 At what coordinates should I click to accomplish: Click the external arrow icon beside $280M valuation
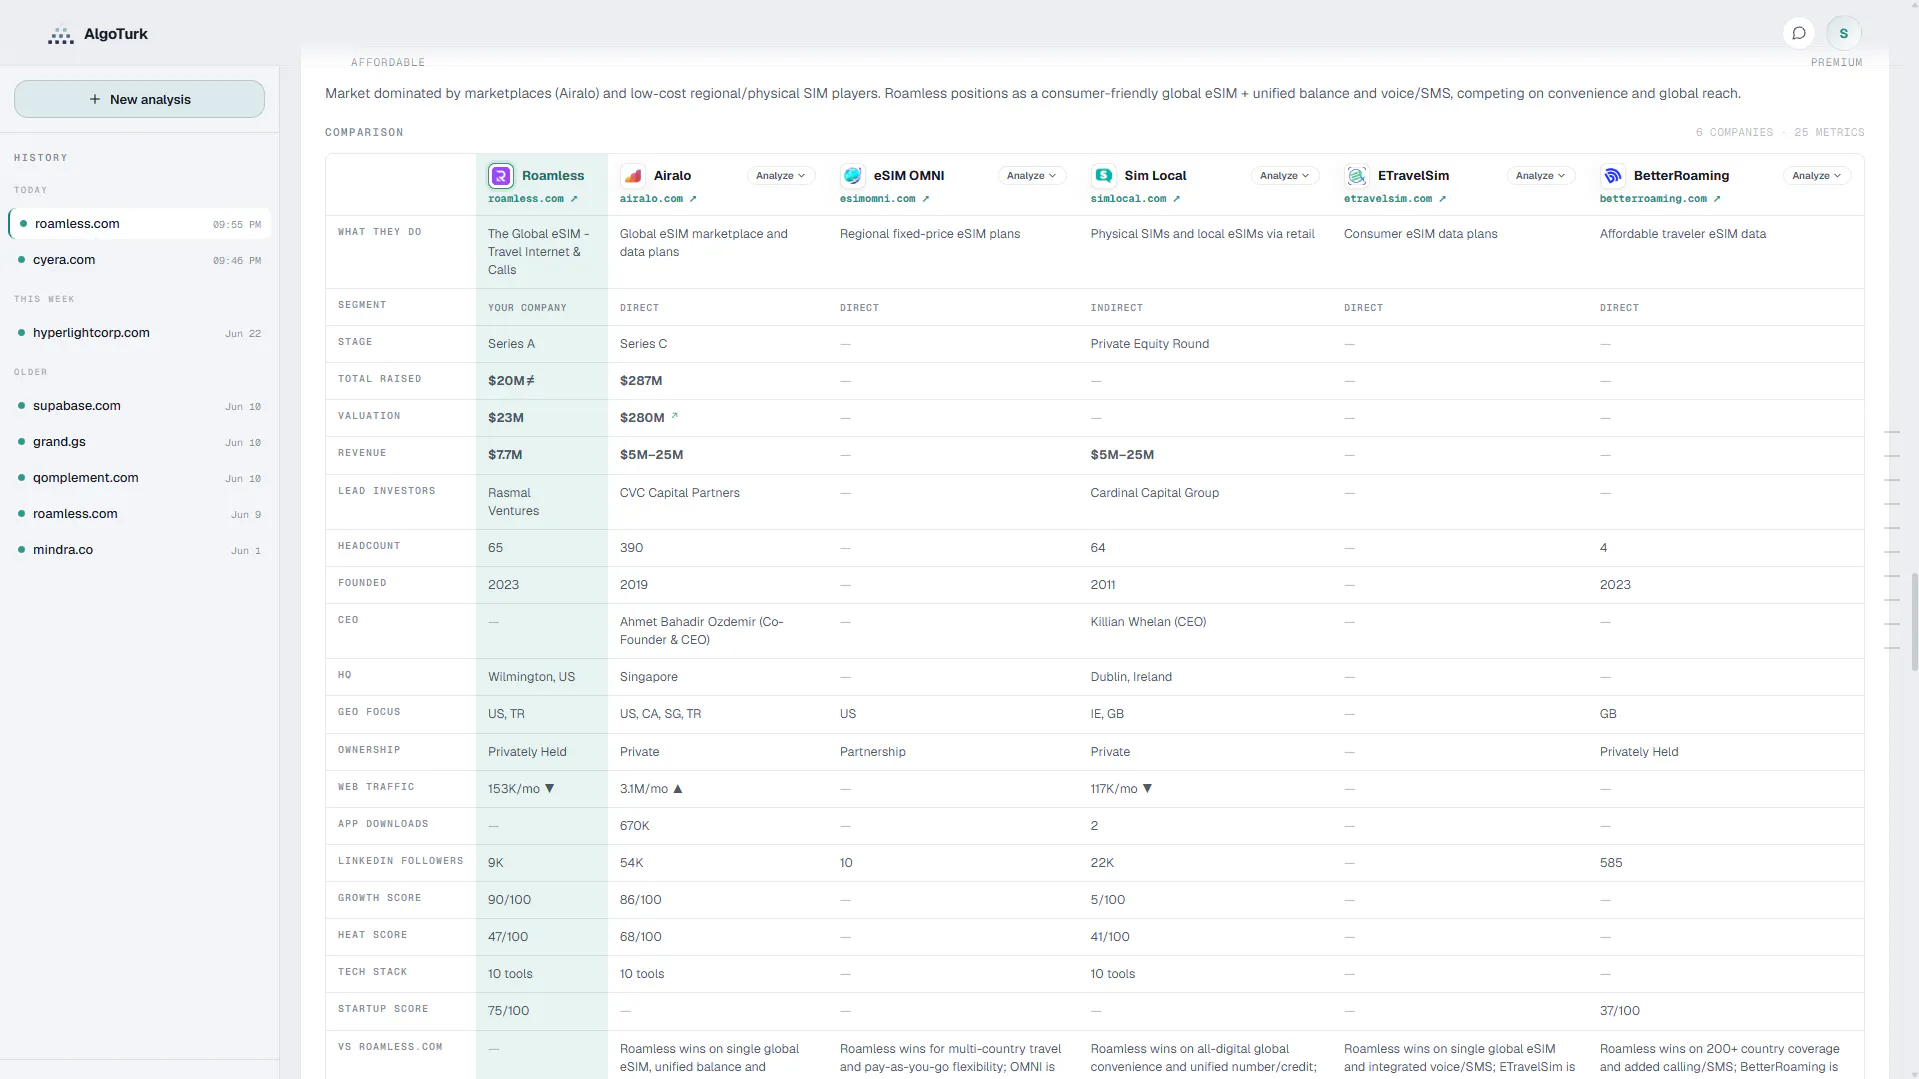674,416
